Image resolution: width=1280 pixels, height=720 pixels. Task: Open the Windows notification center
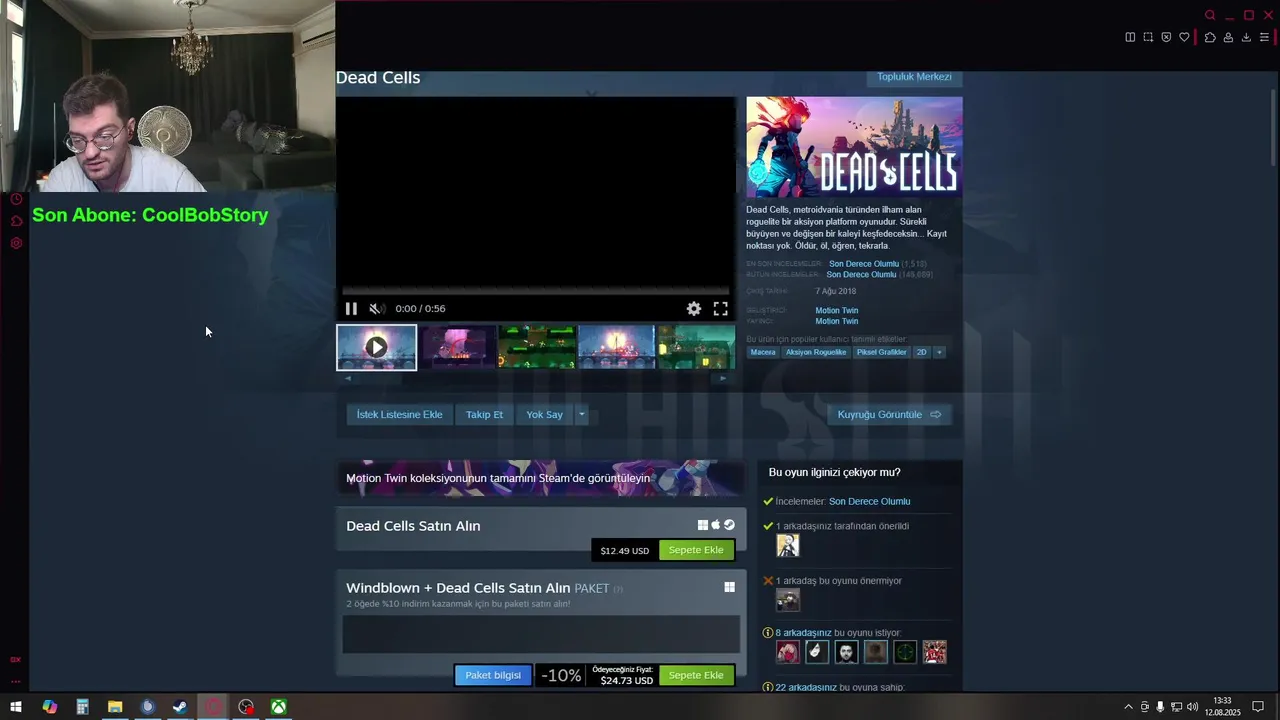1258,707
